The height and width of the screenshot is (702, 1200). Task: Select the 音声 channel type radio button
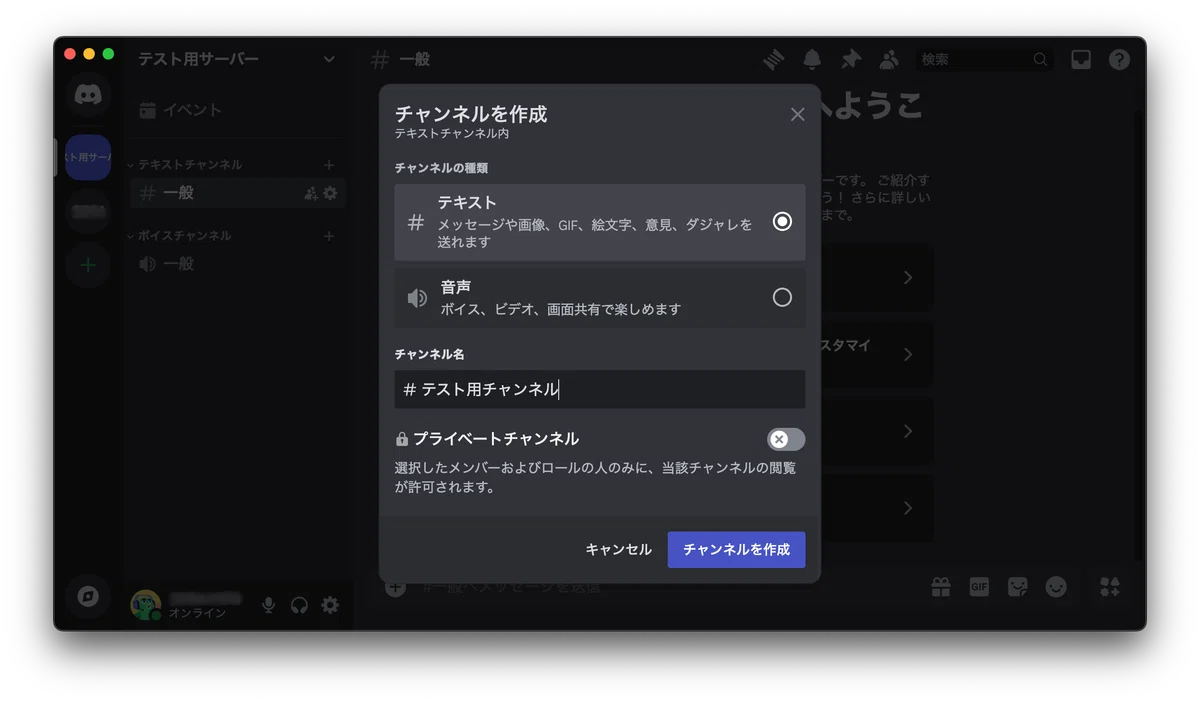(x=782, y=297)
